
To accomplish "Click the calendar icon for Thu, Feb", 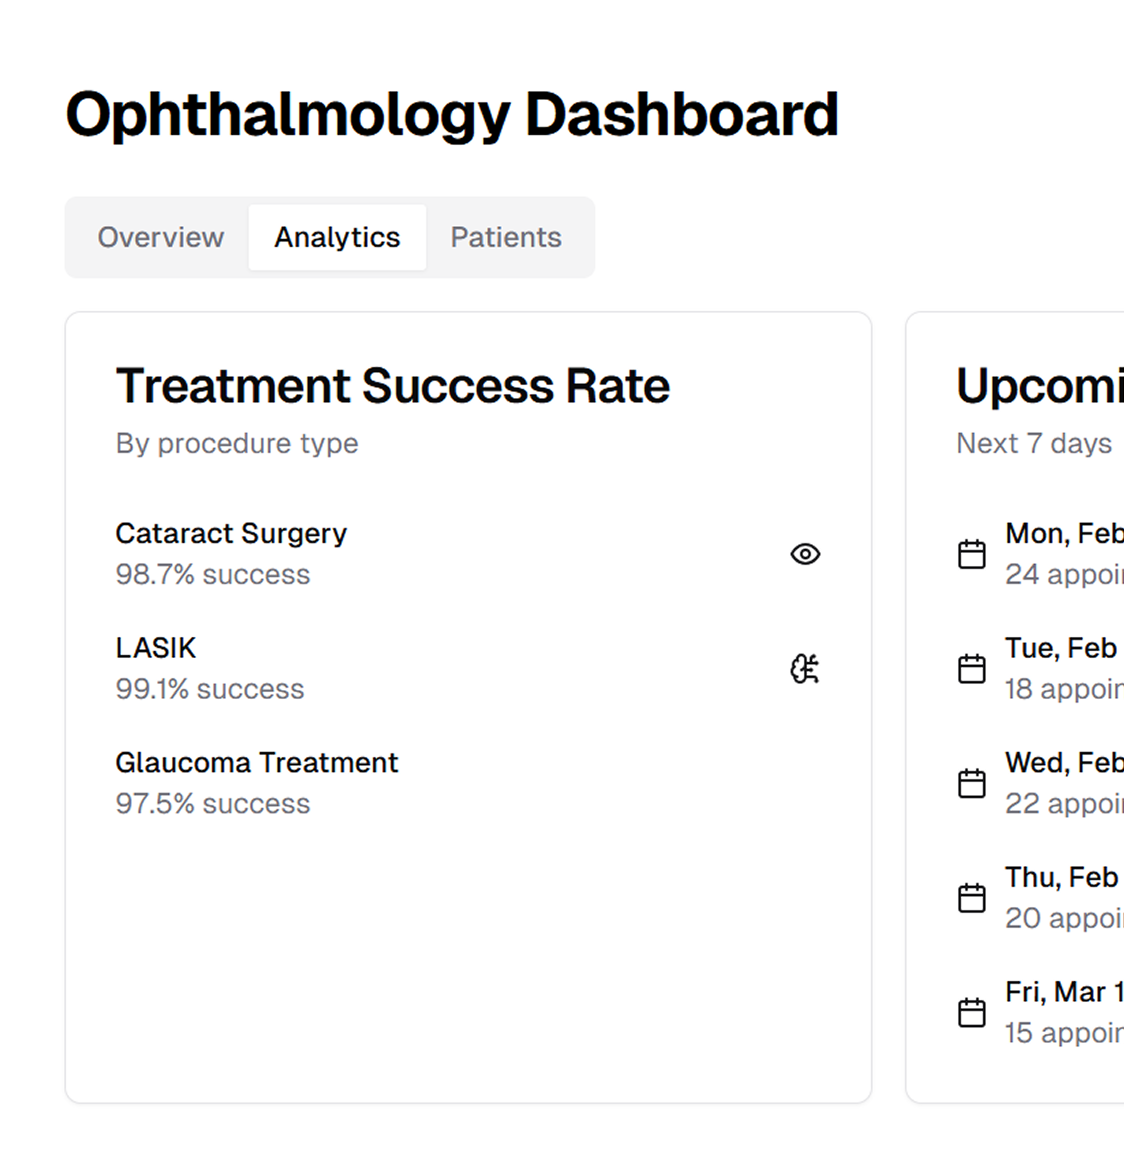I will point(972,898).
